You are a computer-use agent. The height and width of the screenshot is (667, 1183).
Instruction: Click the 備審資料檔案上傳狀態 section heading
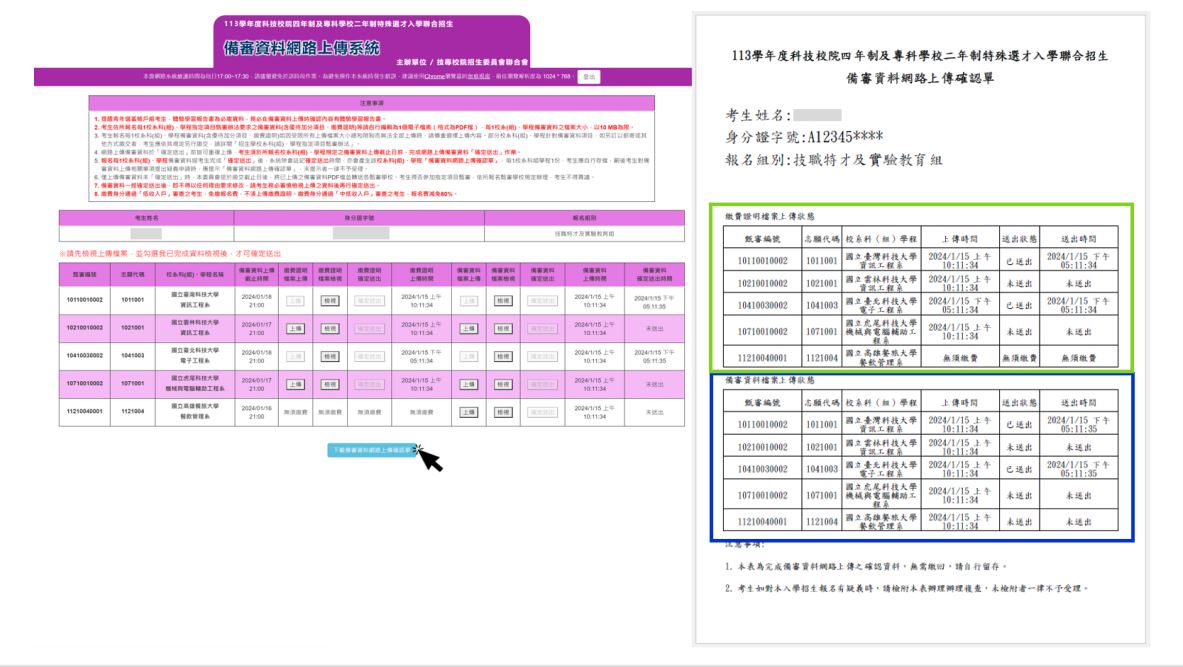click(x=770, y=380)
